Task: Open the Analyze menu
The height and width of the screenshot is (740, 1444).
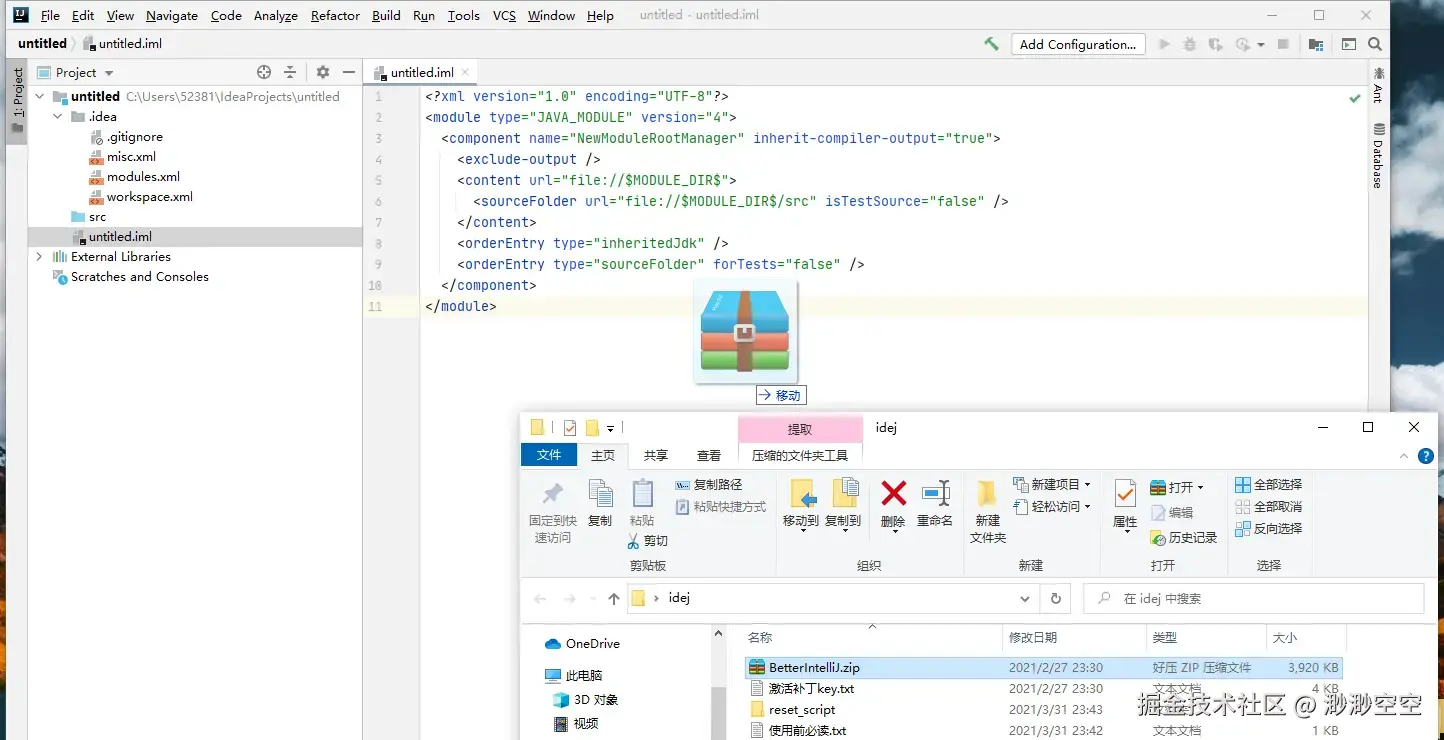Action: click(276, 15)
